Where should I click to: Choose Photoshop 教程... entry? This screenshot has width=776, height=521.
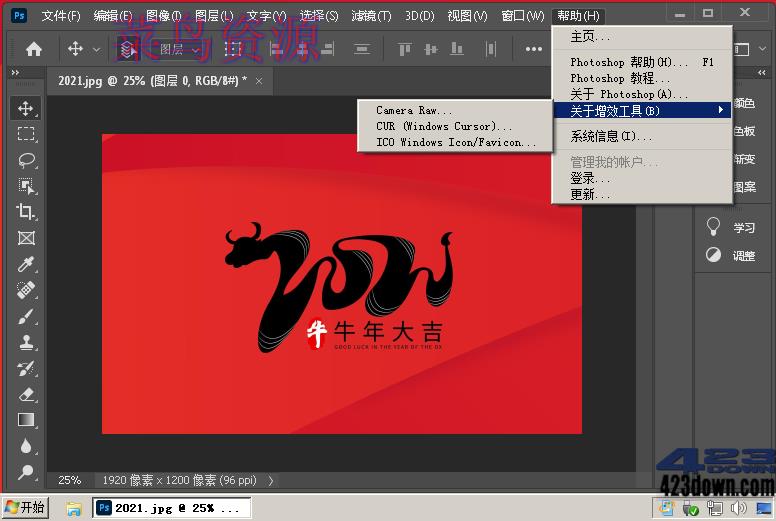tap(642, 78)
